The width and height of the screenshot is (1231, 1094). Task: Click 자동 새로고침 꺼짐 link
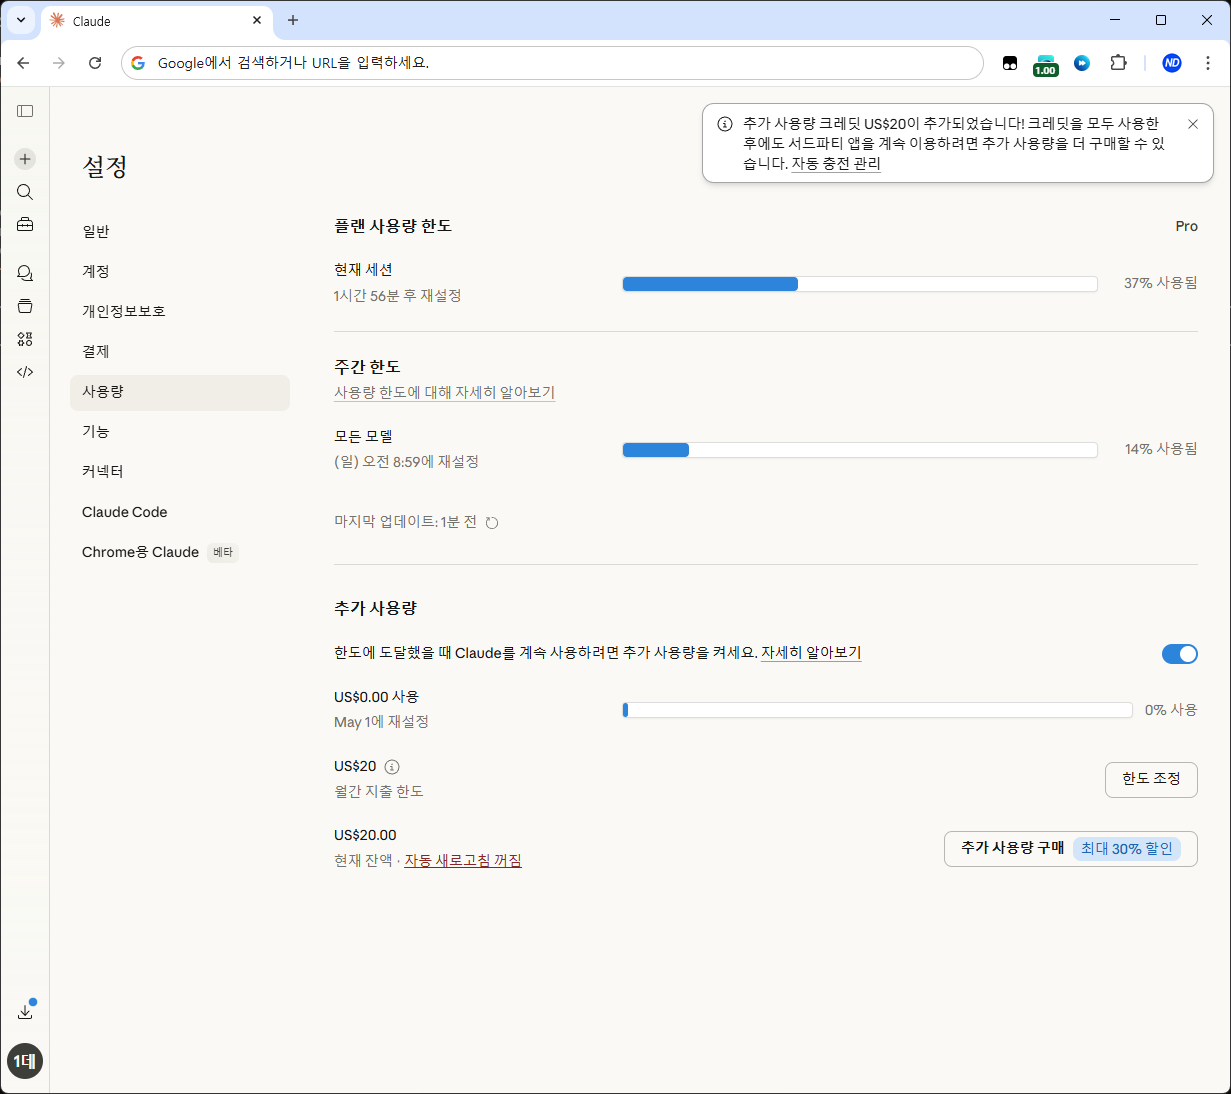[x=463, y=861]
